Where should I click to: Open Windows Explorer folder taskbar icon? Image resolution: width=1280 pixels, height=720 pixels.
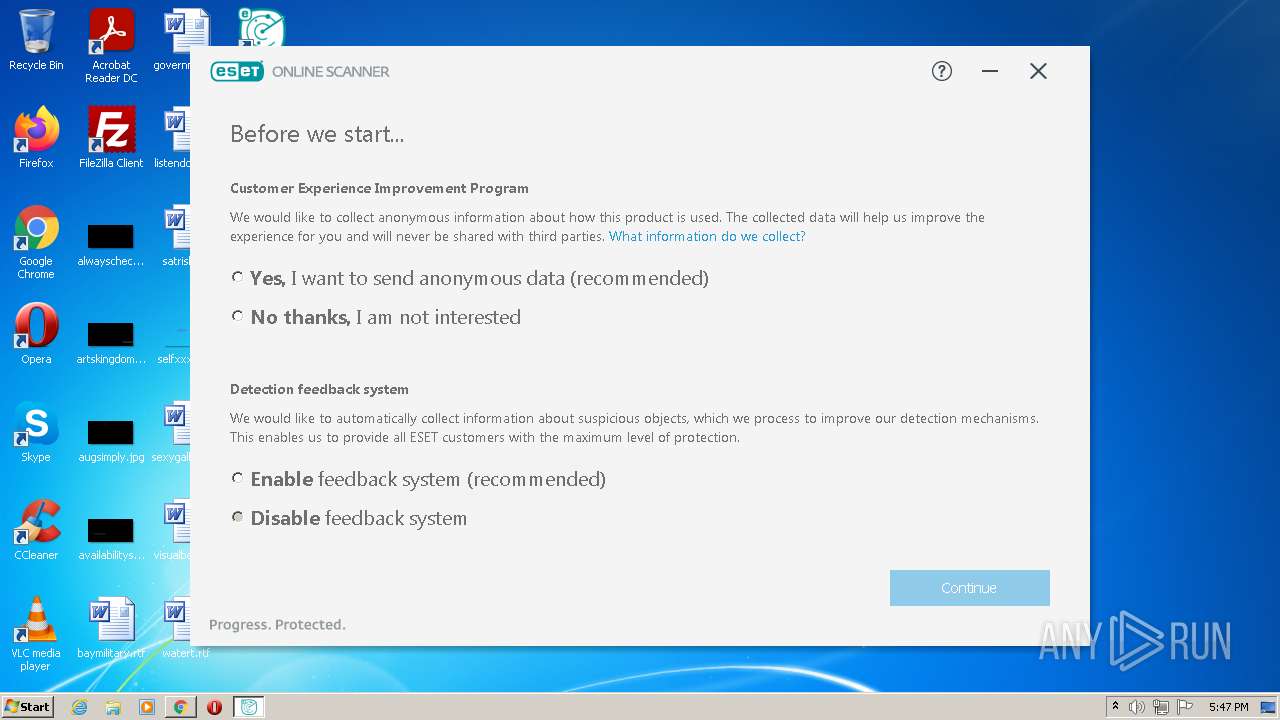point(113,707)
